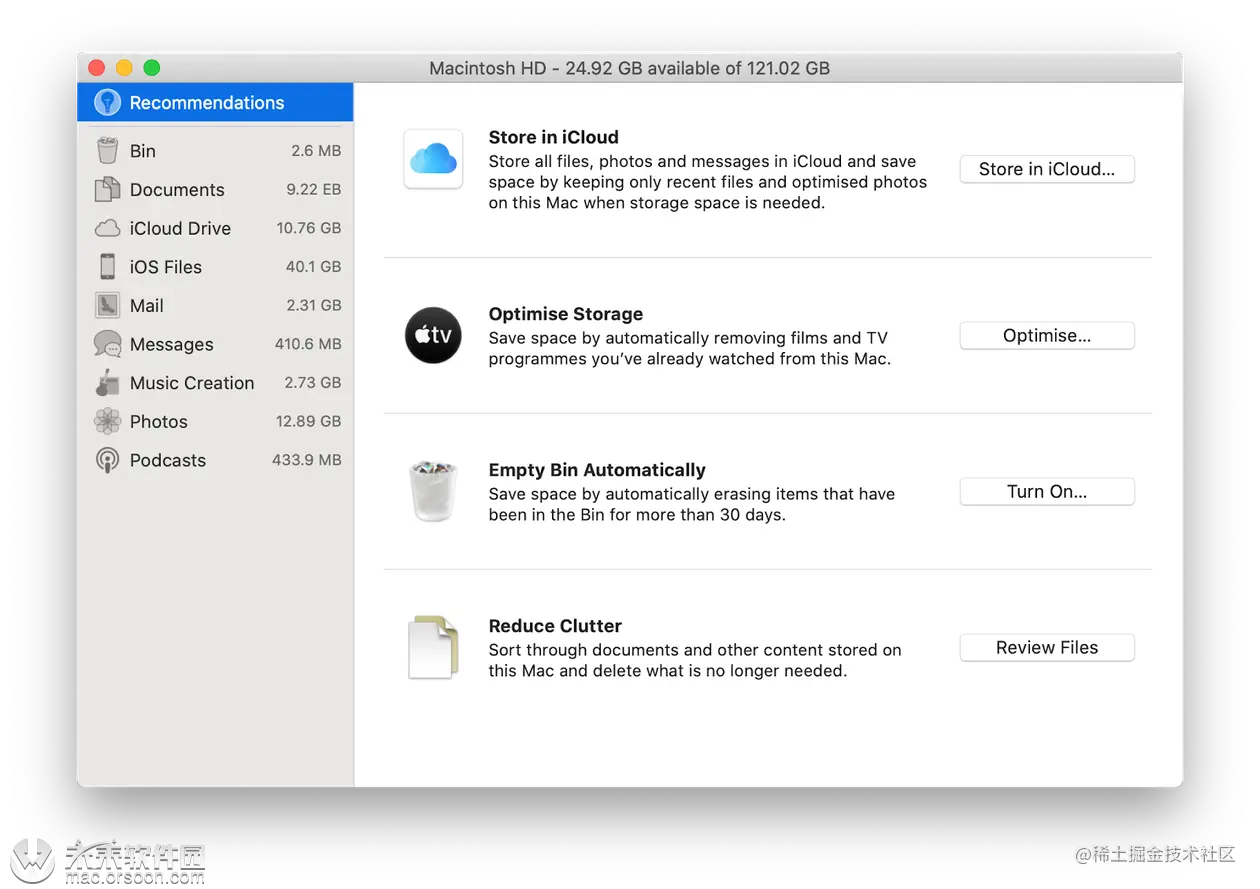
Task: Click the Optimise... button
Action: 1047,335
